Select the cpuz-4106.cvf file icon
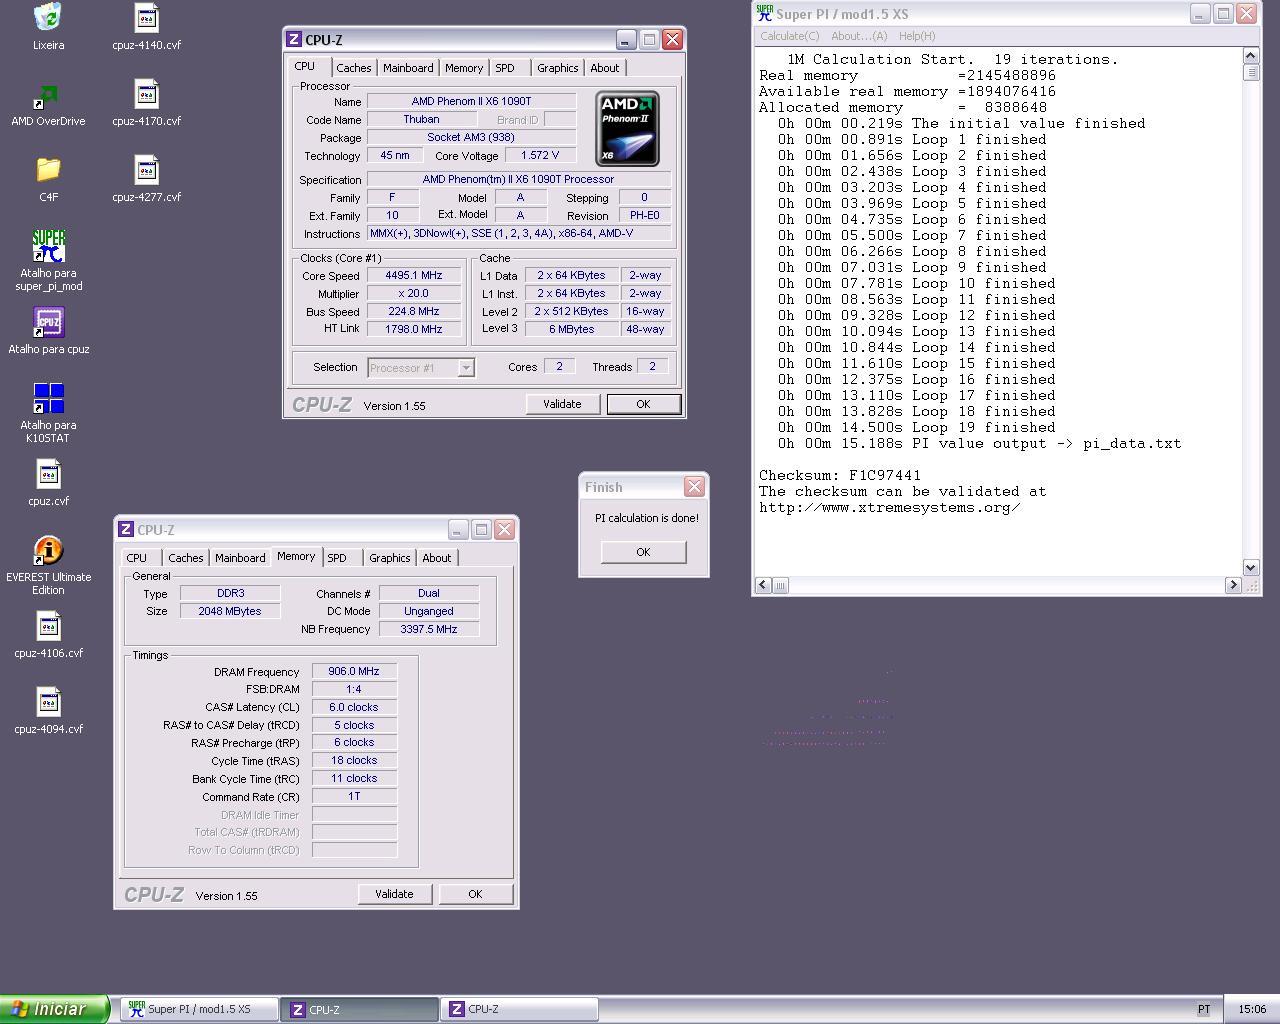Viewport: 1280px width, 1024px height. click(48, 626)
